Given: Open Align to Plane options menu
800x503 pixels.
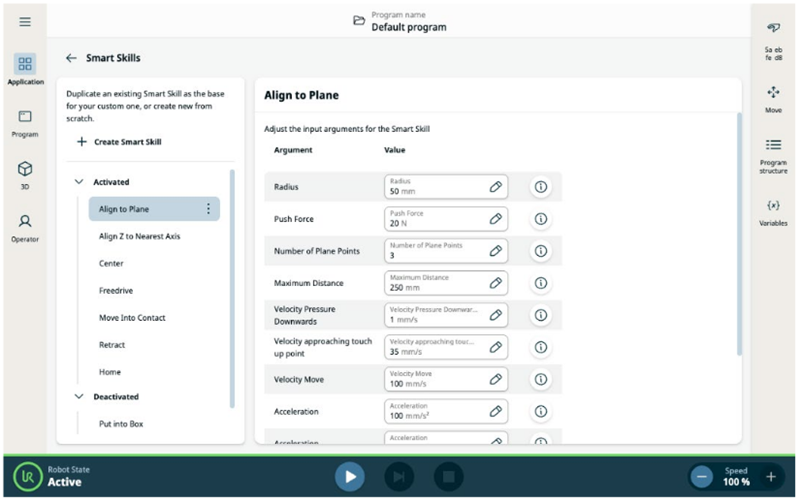Looking at the screenshot, I should [x=208, y=209].
